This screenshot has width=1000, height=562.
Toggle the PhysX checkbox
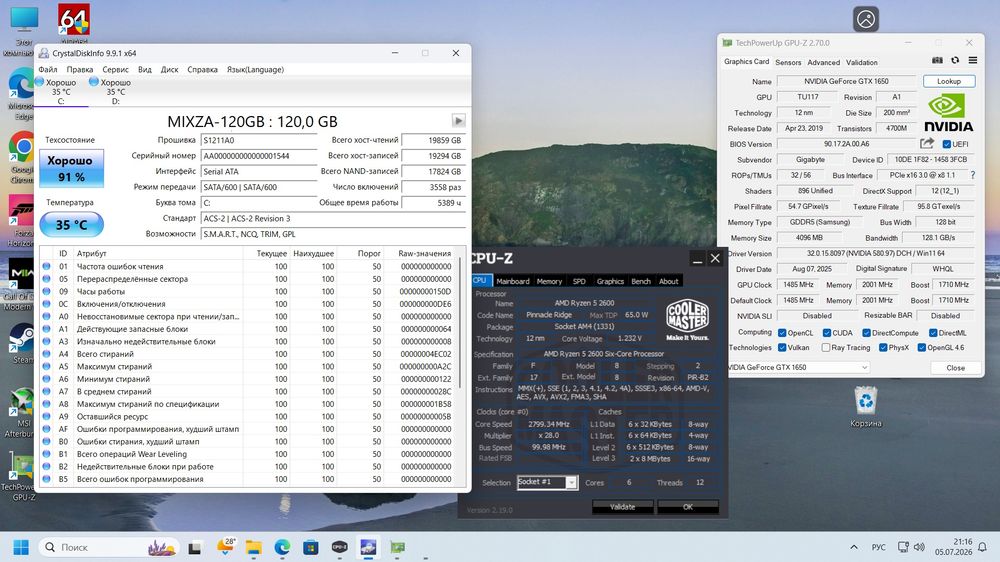point(883,348)
